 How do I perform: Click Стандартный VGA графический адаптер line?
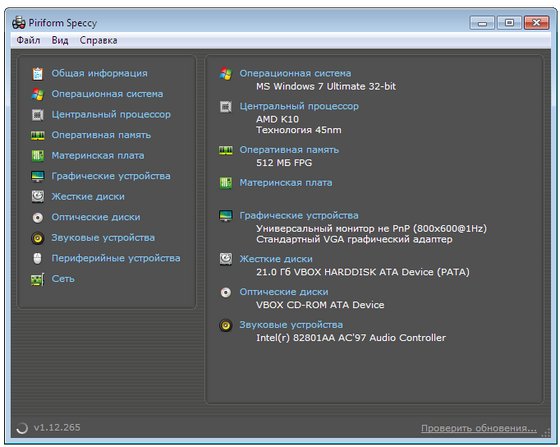click(x=354, y=239)
